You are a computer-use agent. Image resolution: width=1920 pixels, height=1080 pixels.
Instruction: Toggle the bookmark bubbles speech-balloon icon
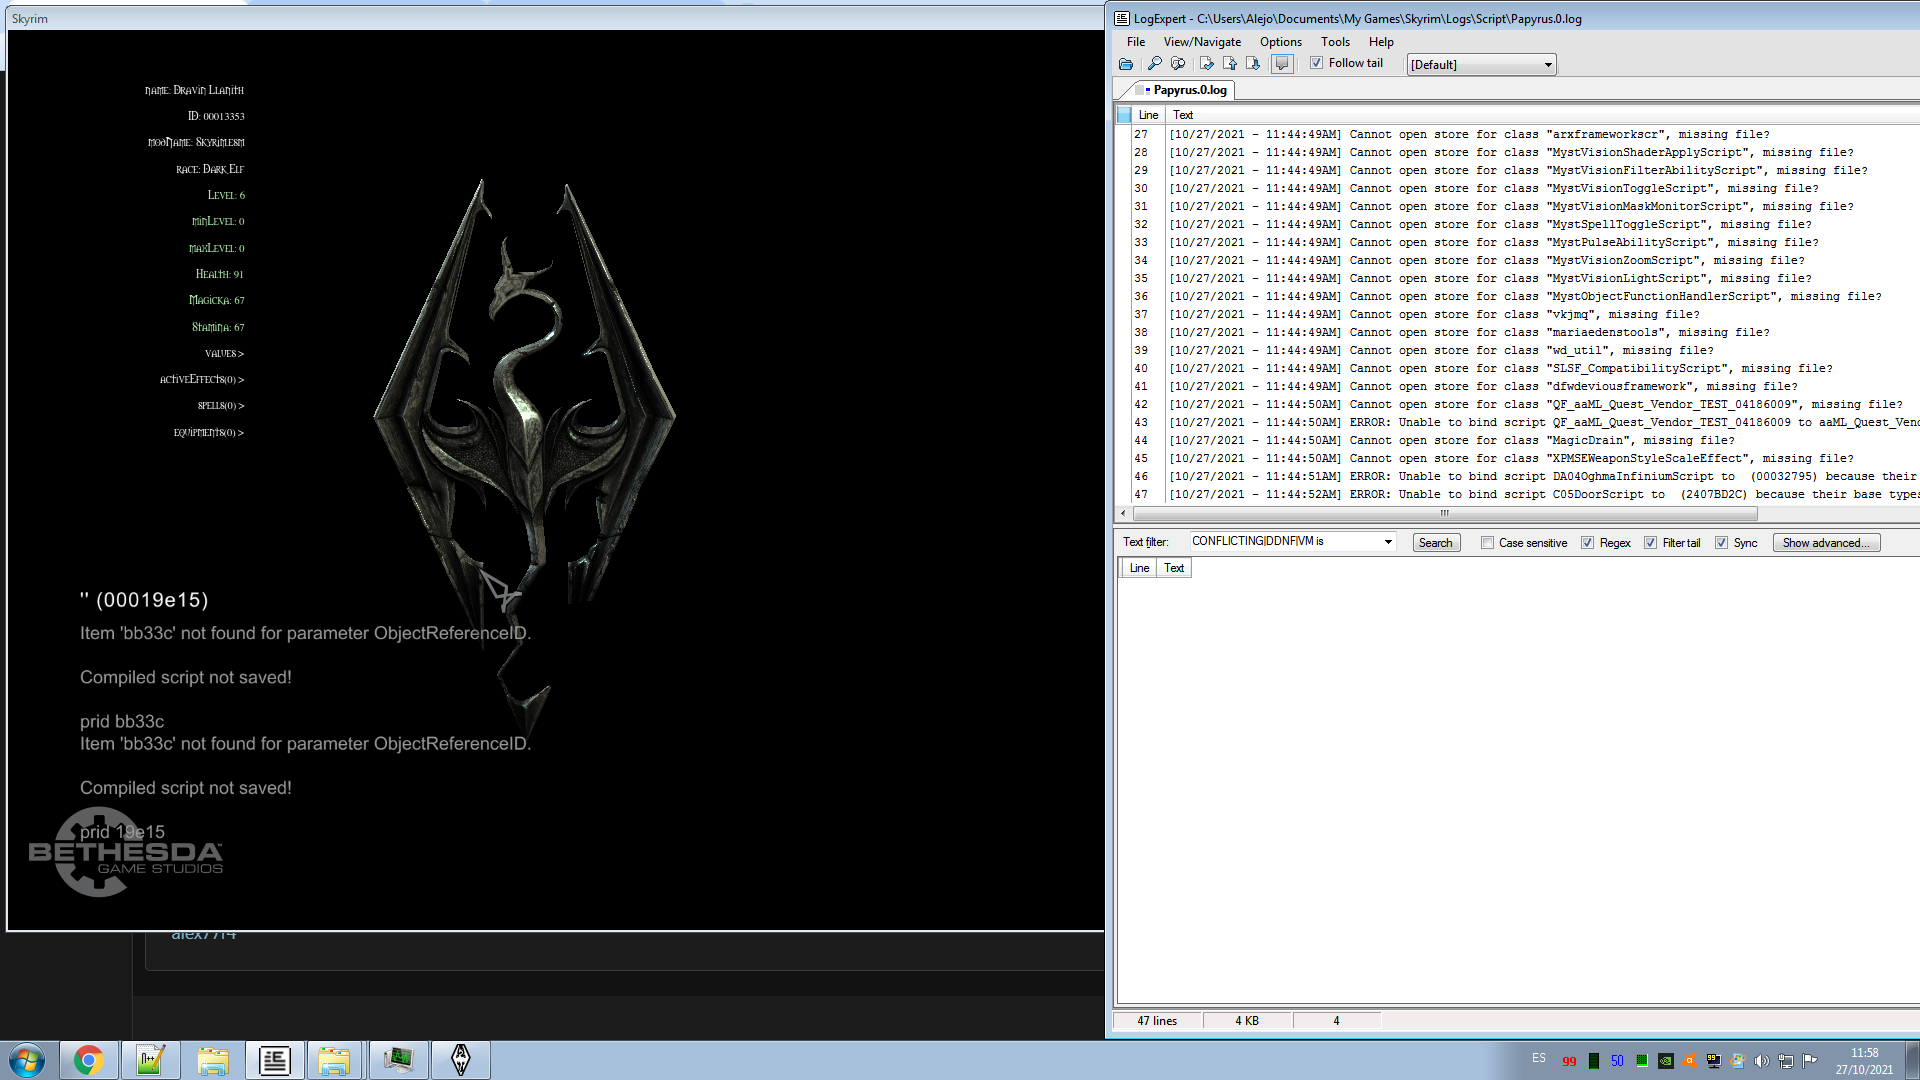click(x=1282, y=64)
